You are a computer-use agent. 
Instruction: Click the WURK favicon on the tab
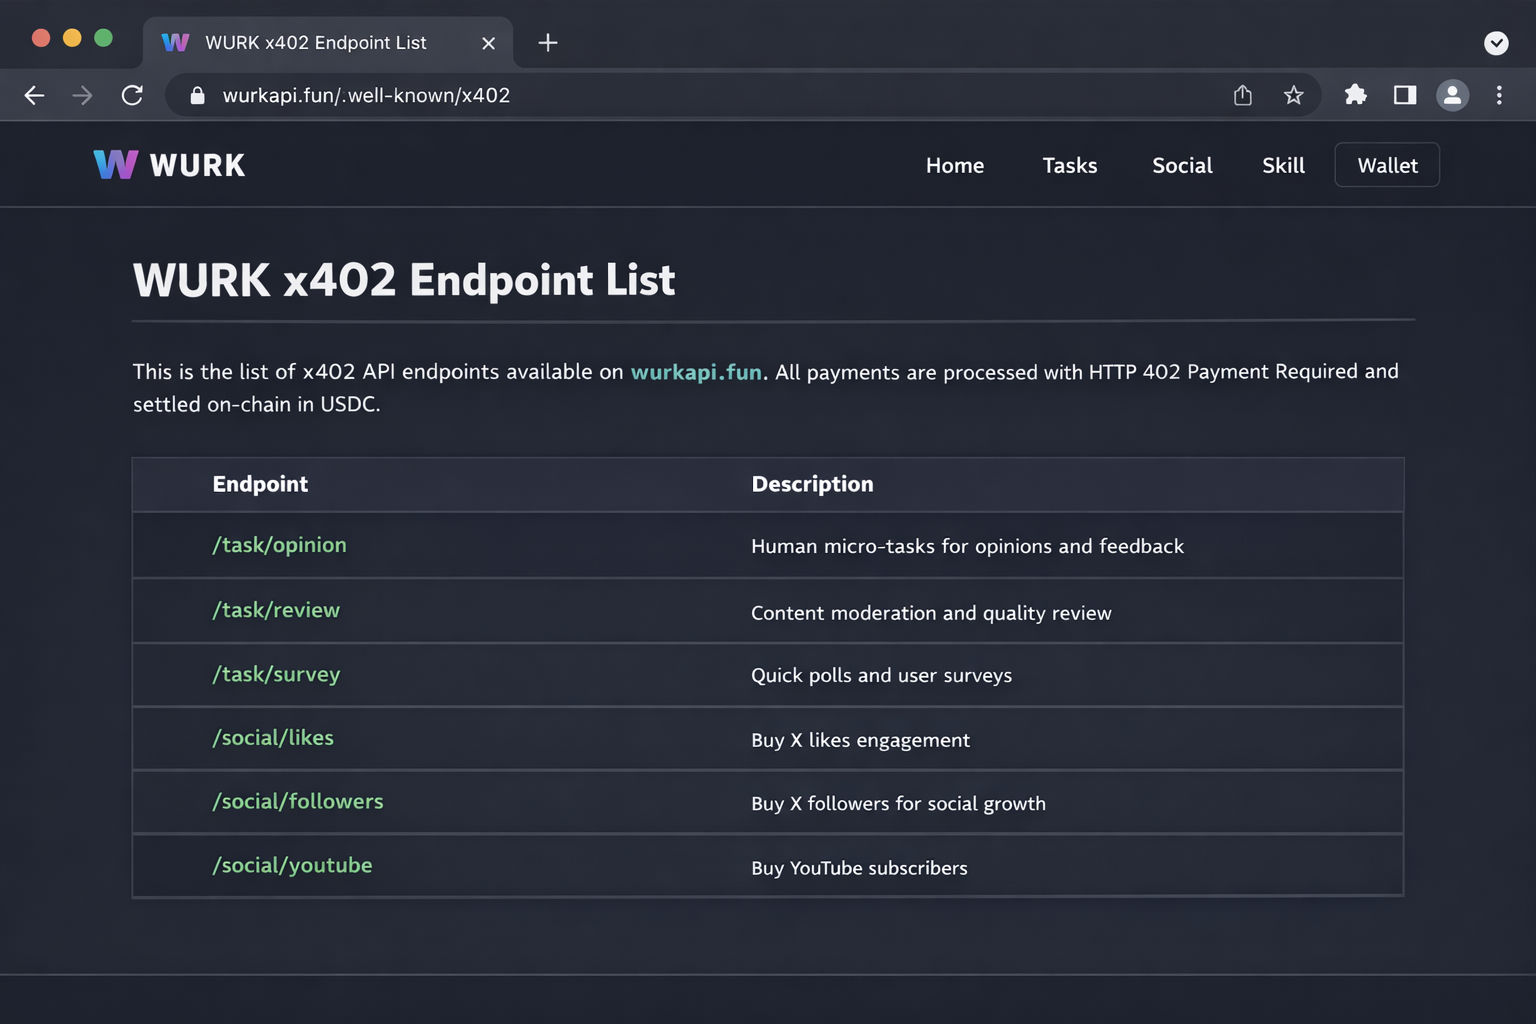[x=175, y=42]
